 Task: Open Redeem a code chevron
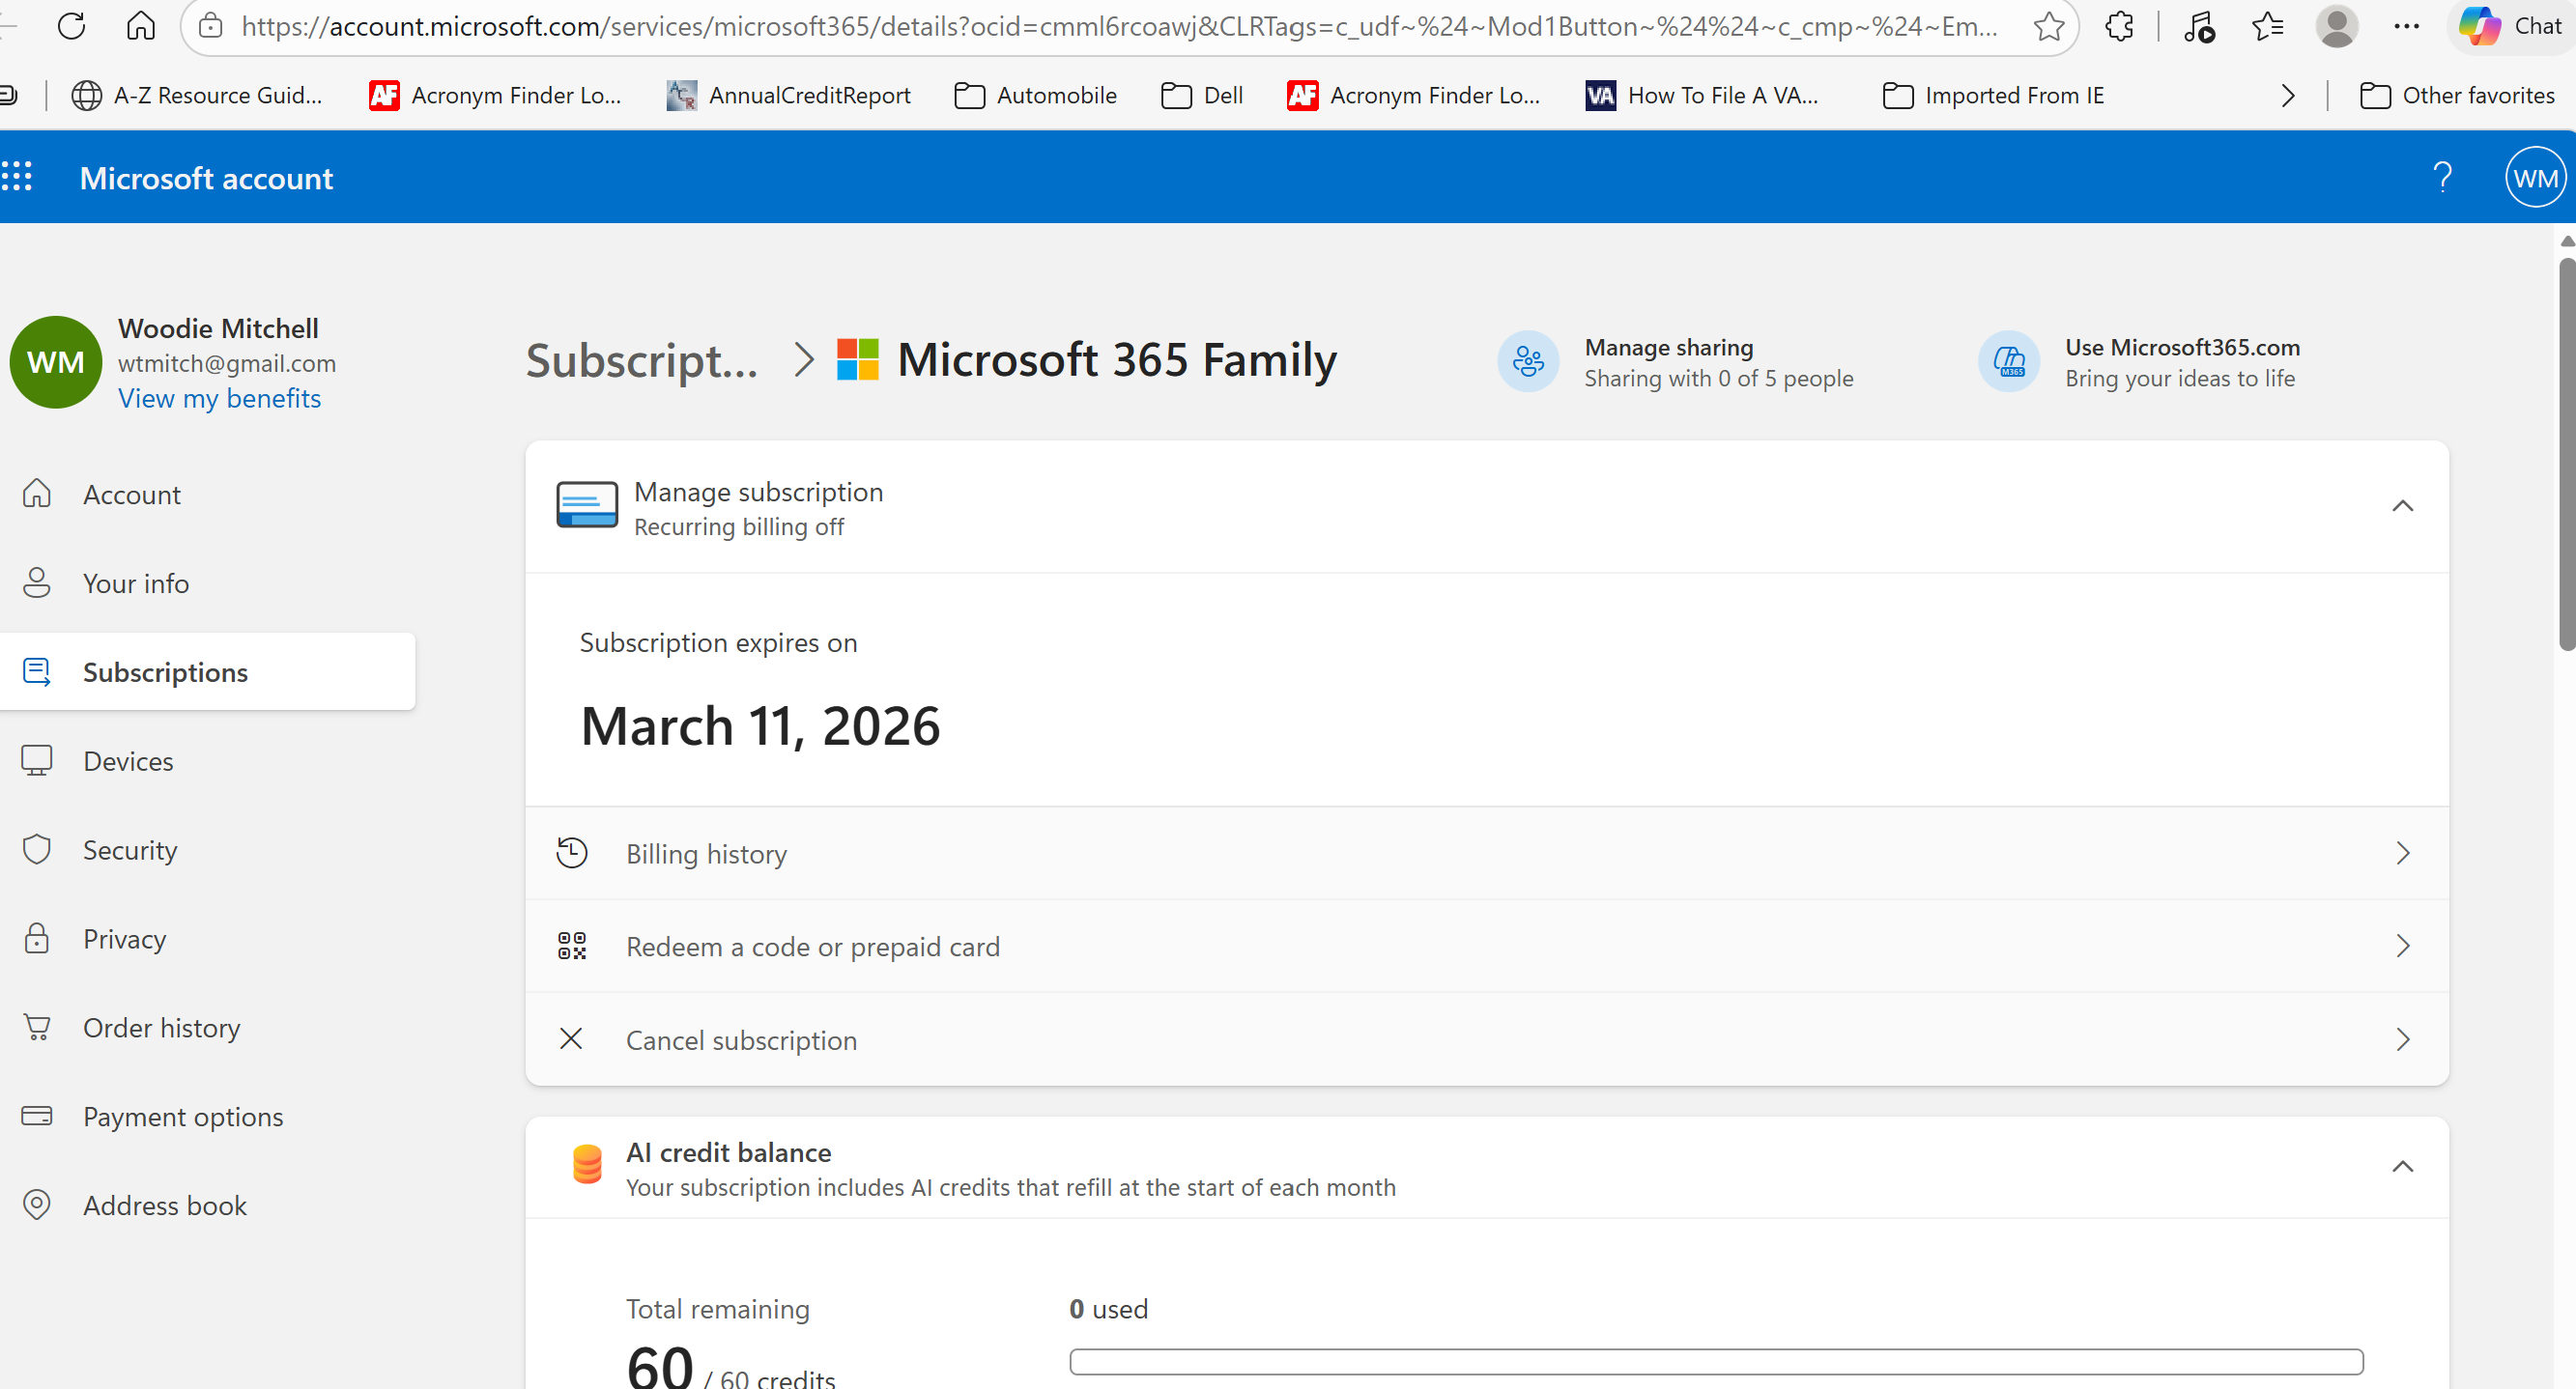[2403, 946]
